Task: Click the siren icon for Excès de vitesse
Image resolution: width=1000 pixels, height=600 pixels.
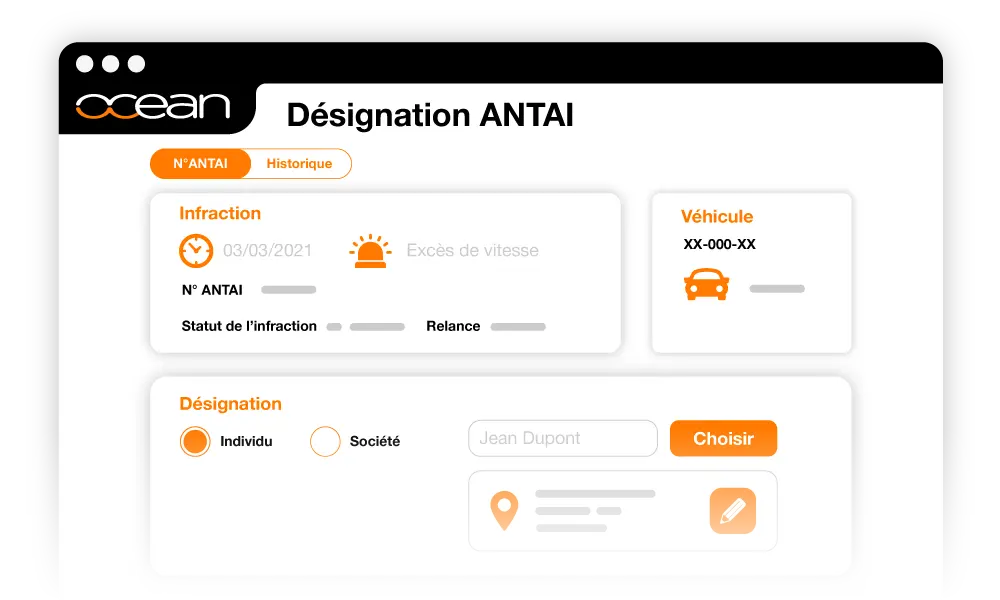Action: coord(370,251)
